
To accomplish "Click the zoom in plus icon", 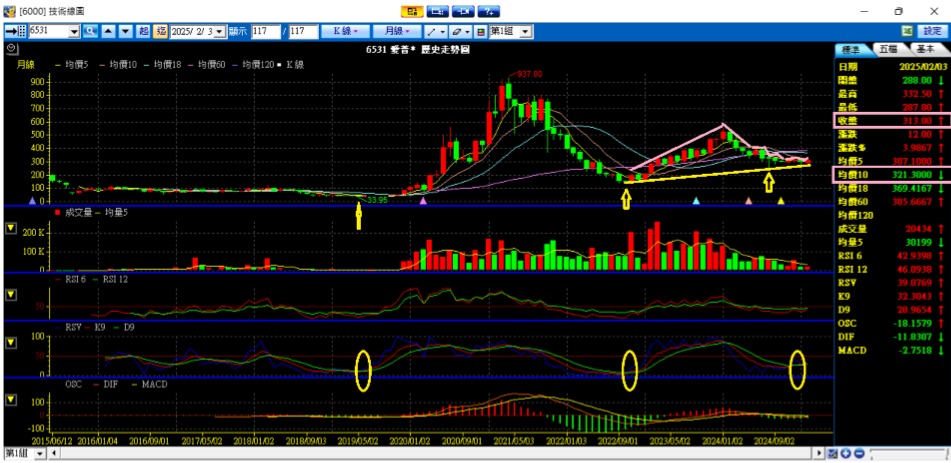I will pyautogui.click(x=845, y=454).
